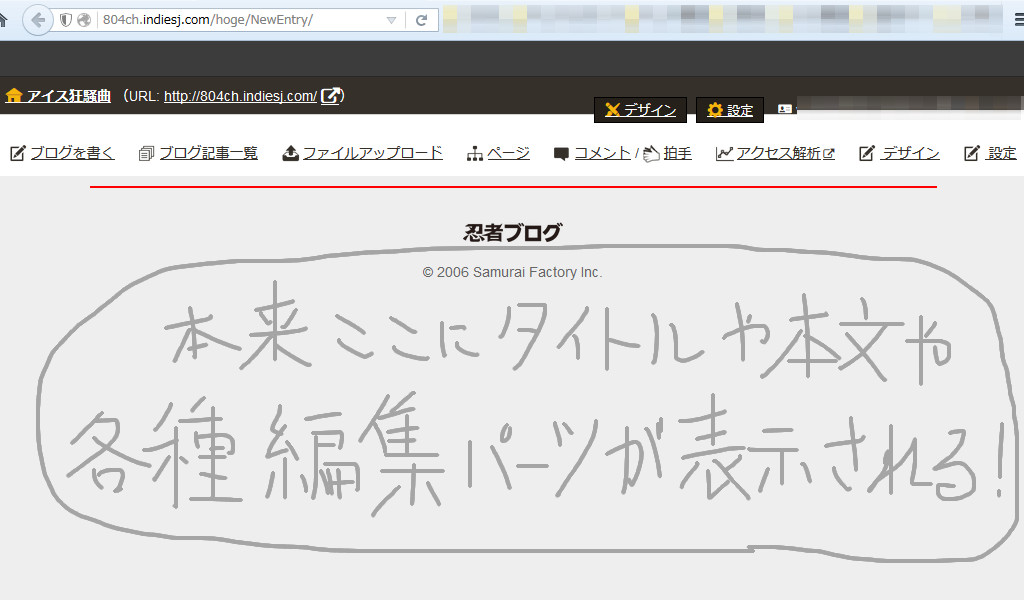Open the コメント menu link
This screenshot has height=600, width=1024.
pos(602,153)
